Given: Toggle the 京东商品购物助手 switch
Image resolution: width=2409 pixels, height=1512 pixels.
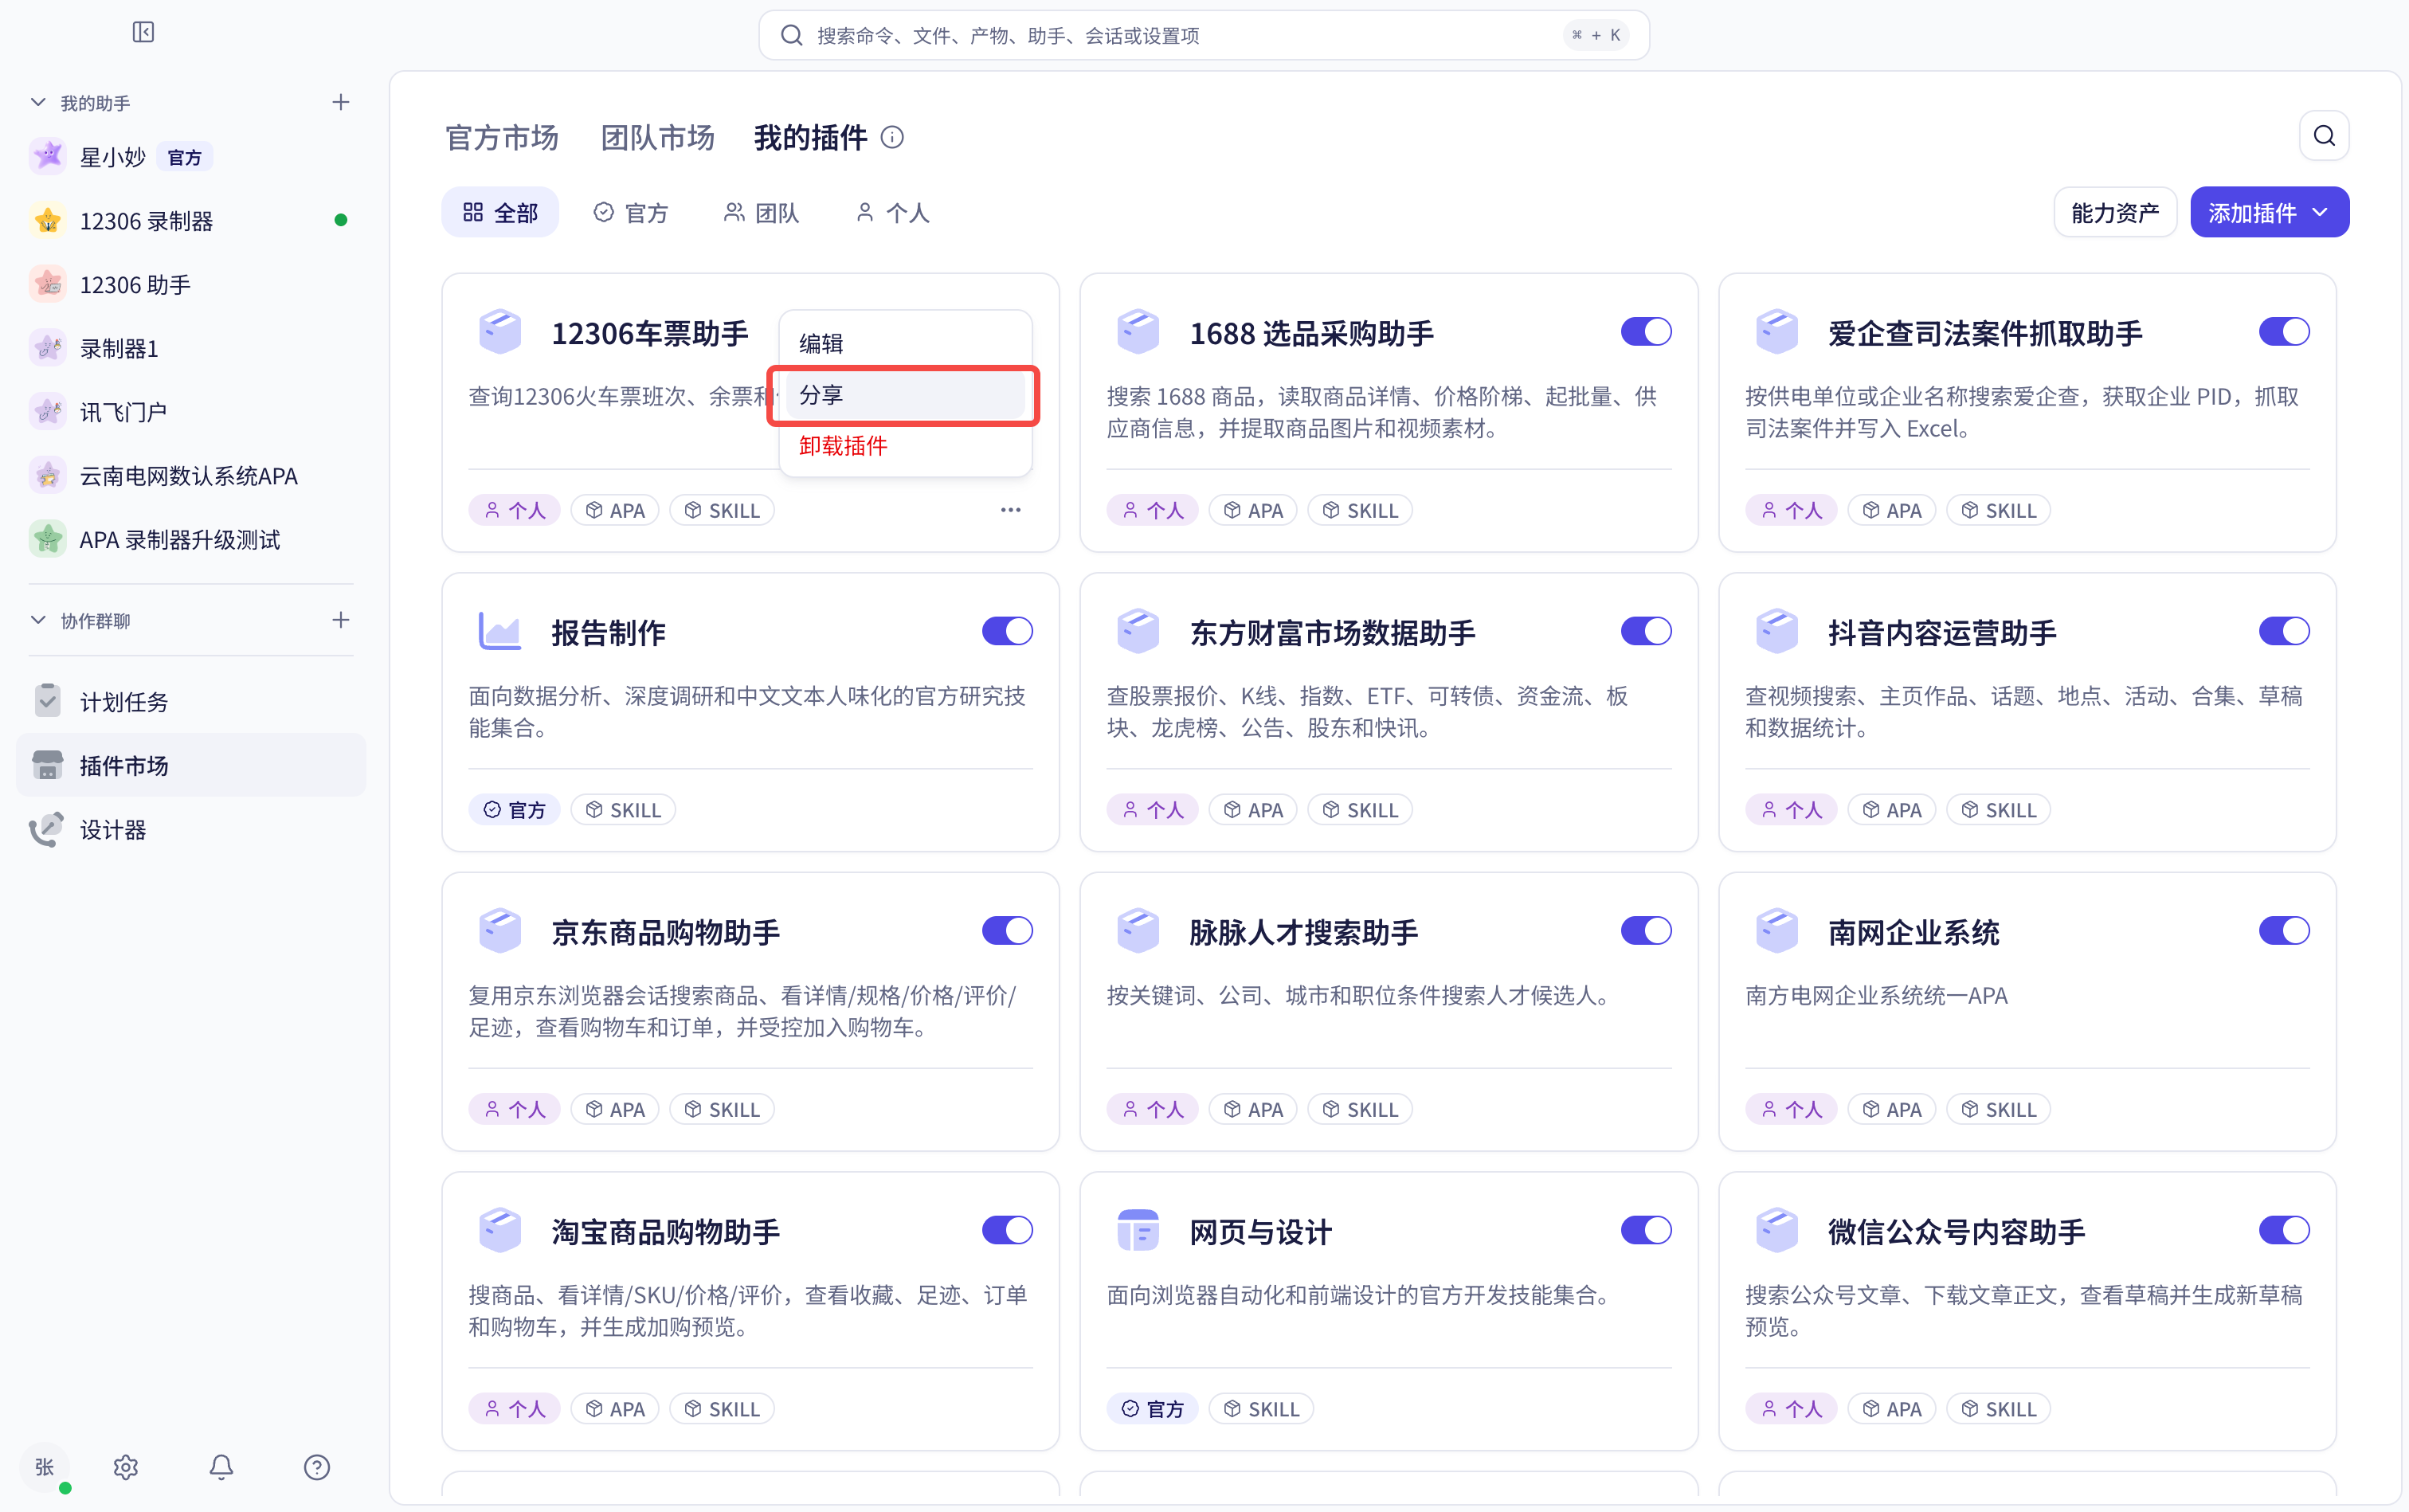Looking at the screenshot, I should coord(1007,931).
